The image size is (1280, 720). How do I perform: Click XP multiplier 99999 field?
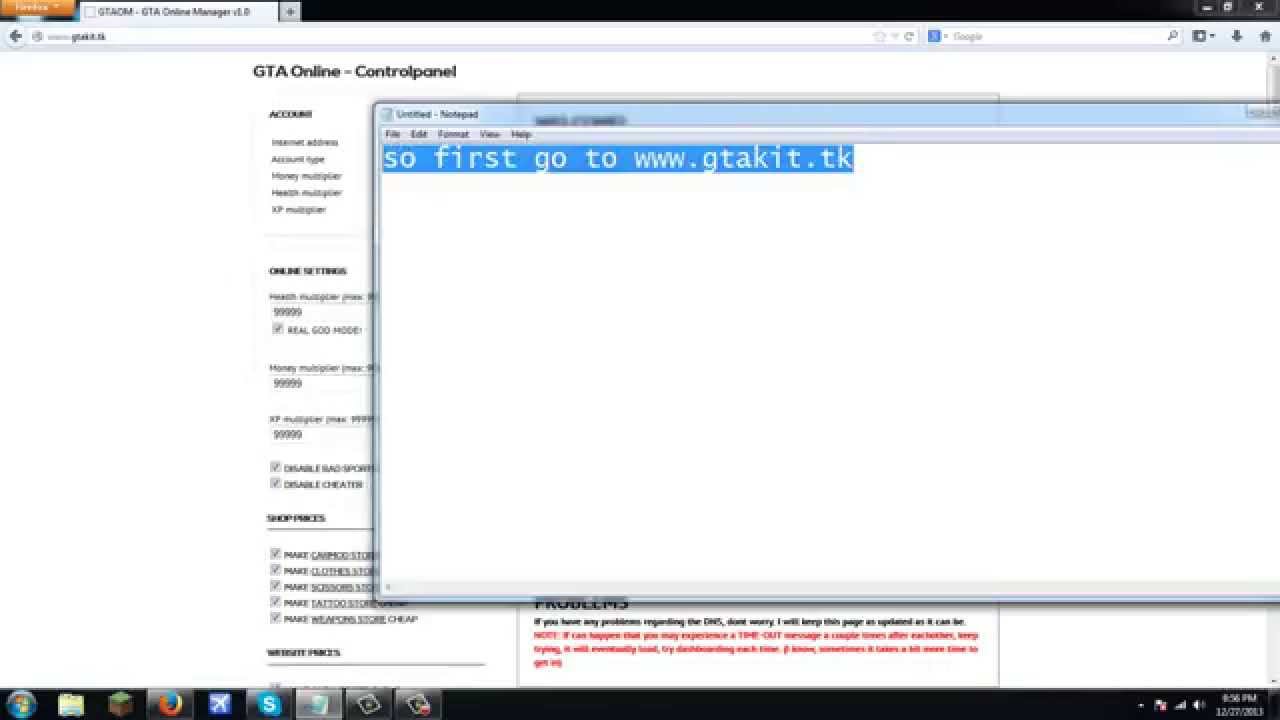click(x=322, y=435)
